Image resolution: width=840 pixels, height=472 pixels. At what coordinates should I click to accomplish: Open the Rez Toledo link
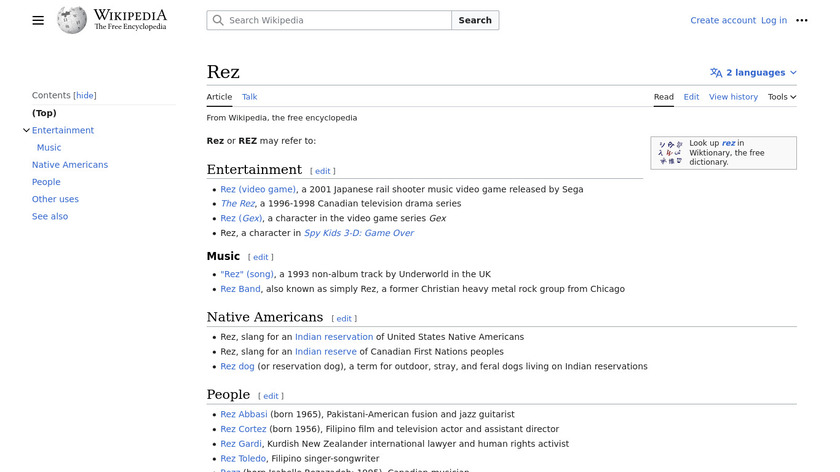(243, 459)
